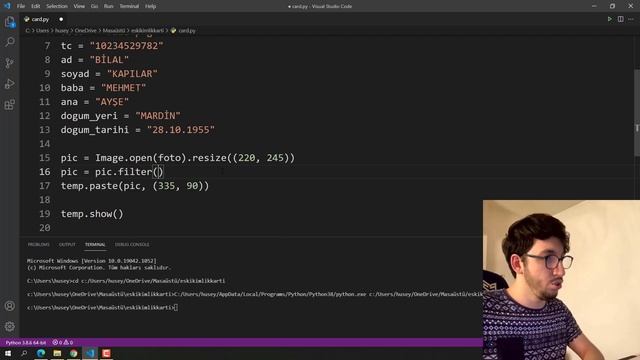Click the soyad value "KAPILAR"
The image size is (640, 360).
pyautogui.click(x=132, y=74)
